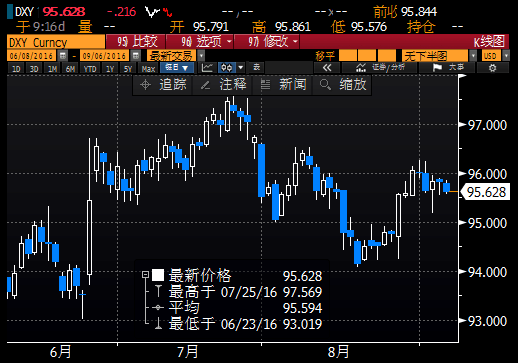Activate 注释 annotation pencil tool

(223, 85)
